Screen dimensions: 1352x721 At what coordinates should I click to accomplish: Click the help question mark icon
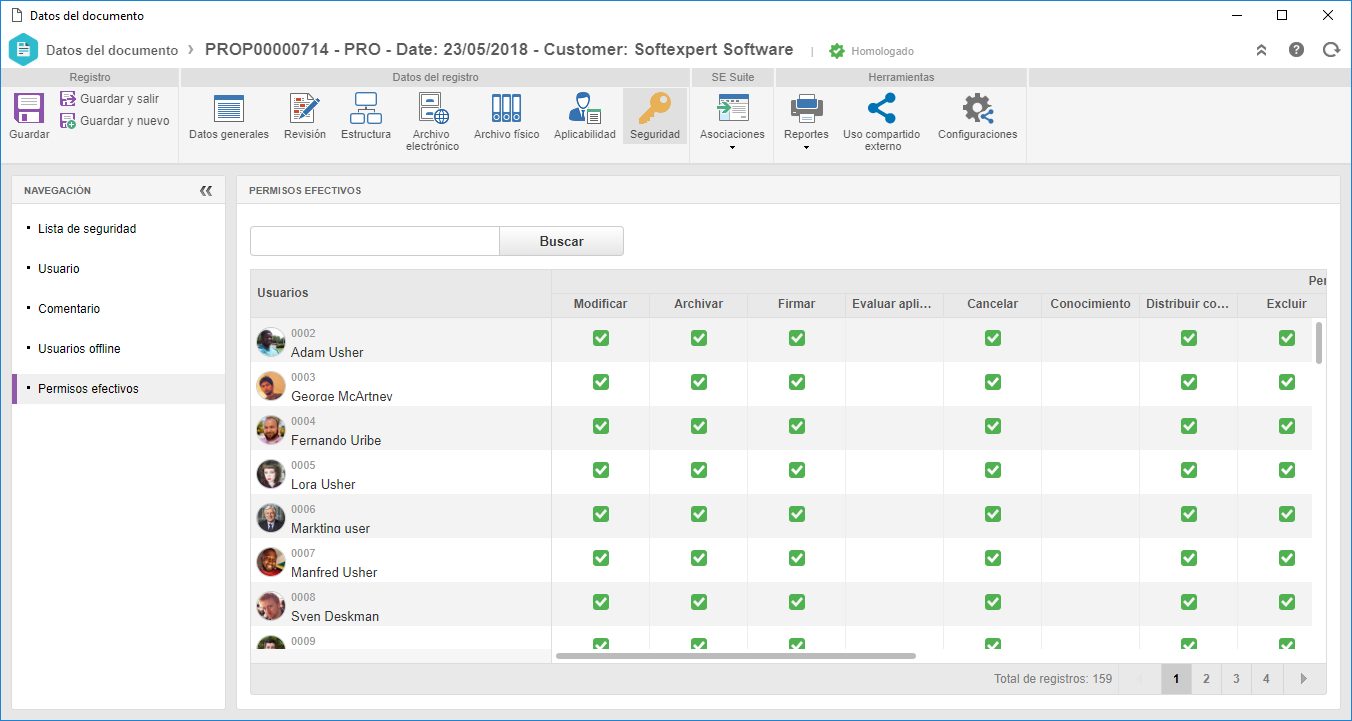(1296, 50)
